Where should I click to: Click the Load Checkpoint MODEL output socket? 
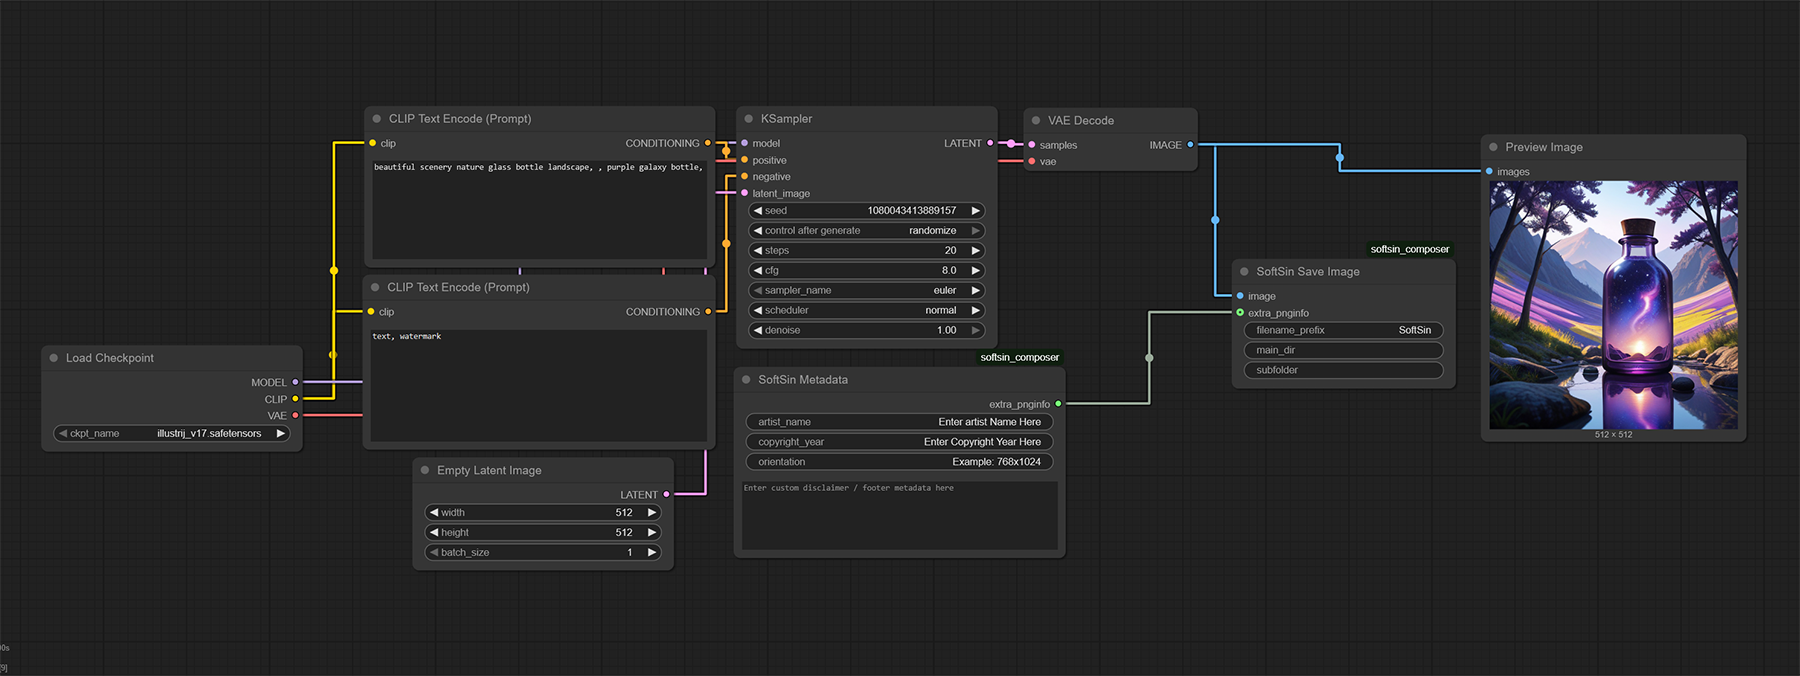tap(295, 382)
